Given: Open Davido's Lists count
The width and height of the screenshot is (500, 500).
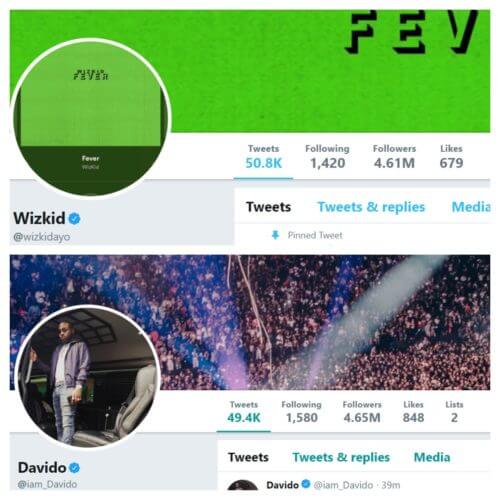Looking at the screenshot, I should (x=454, y=412).
